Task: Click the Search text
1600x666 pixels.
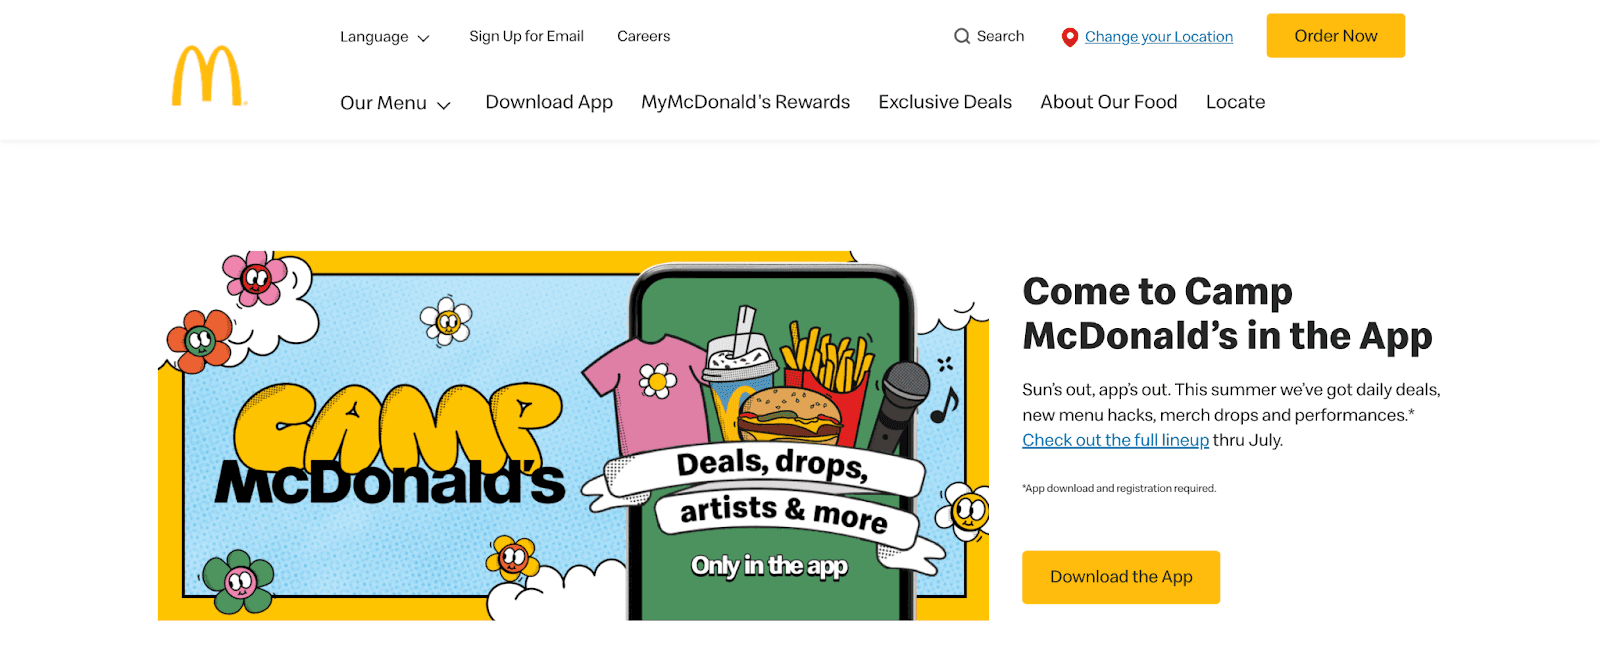Action: pyautogui.click(x=1000, y=36)
